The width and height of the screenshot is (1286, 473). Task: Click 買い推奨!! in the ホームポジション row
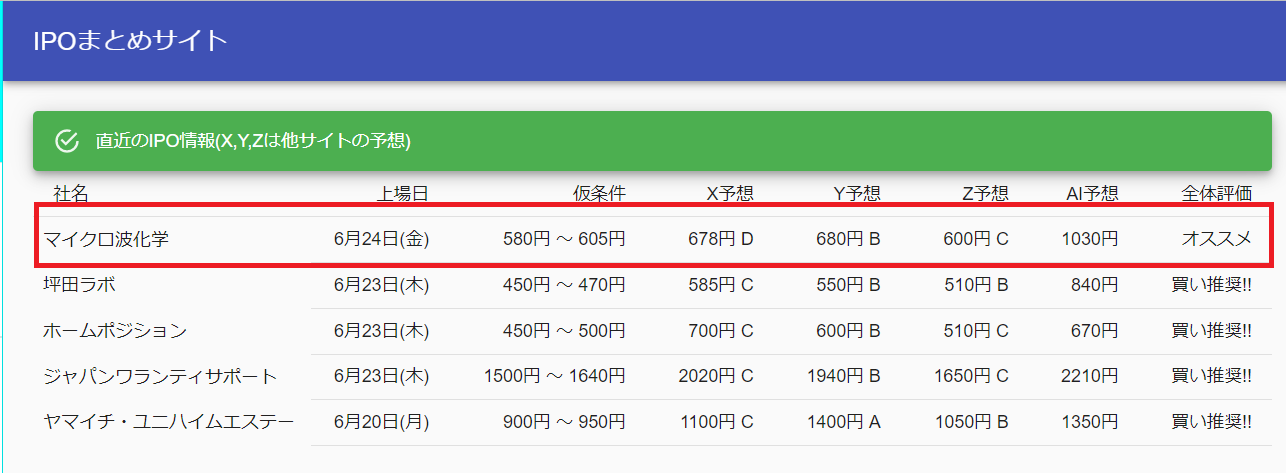(1211, 331)
